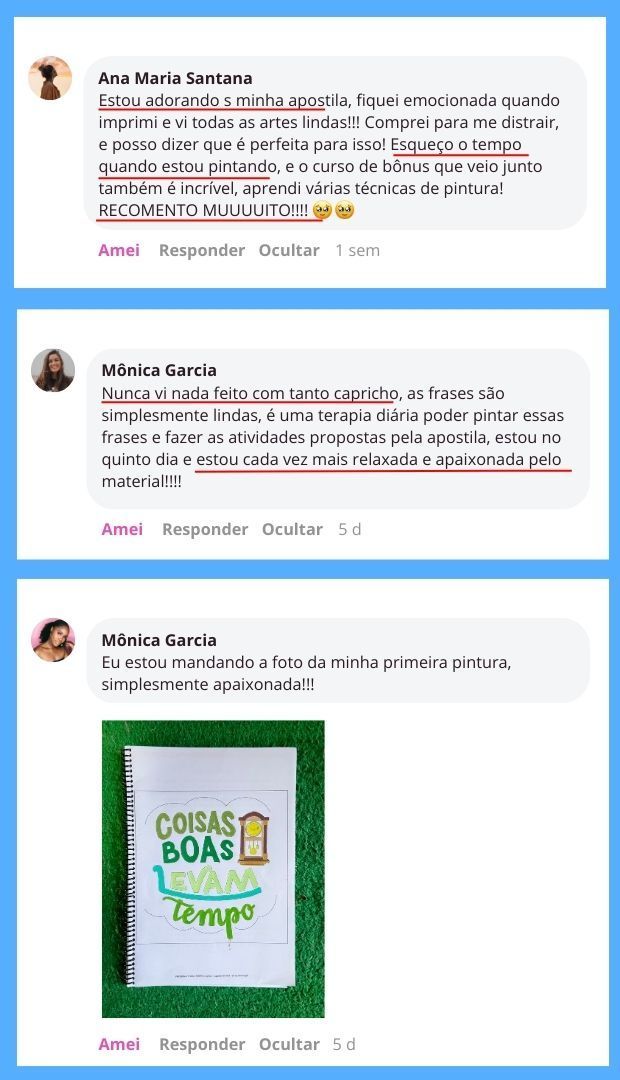Click Ana Maria Santana's profile avatar

(50, 79)
